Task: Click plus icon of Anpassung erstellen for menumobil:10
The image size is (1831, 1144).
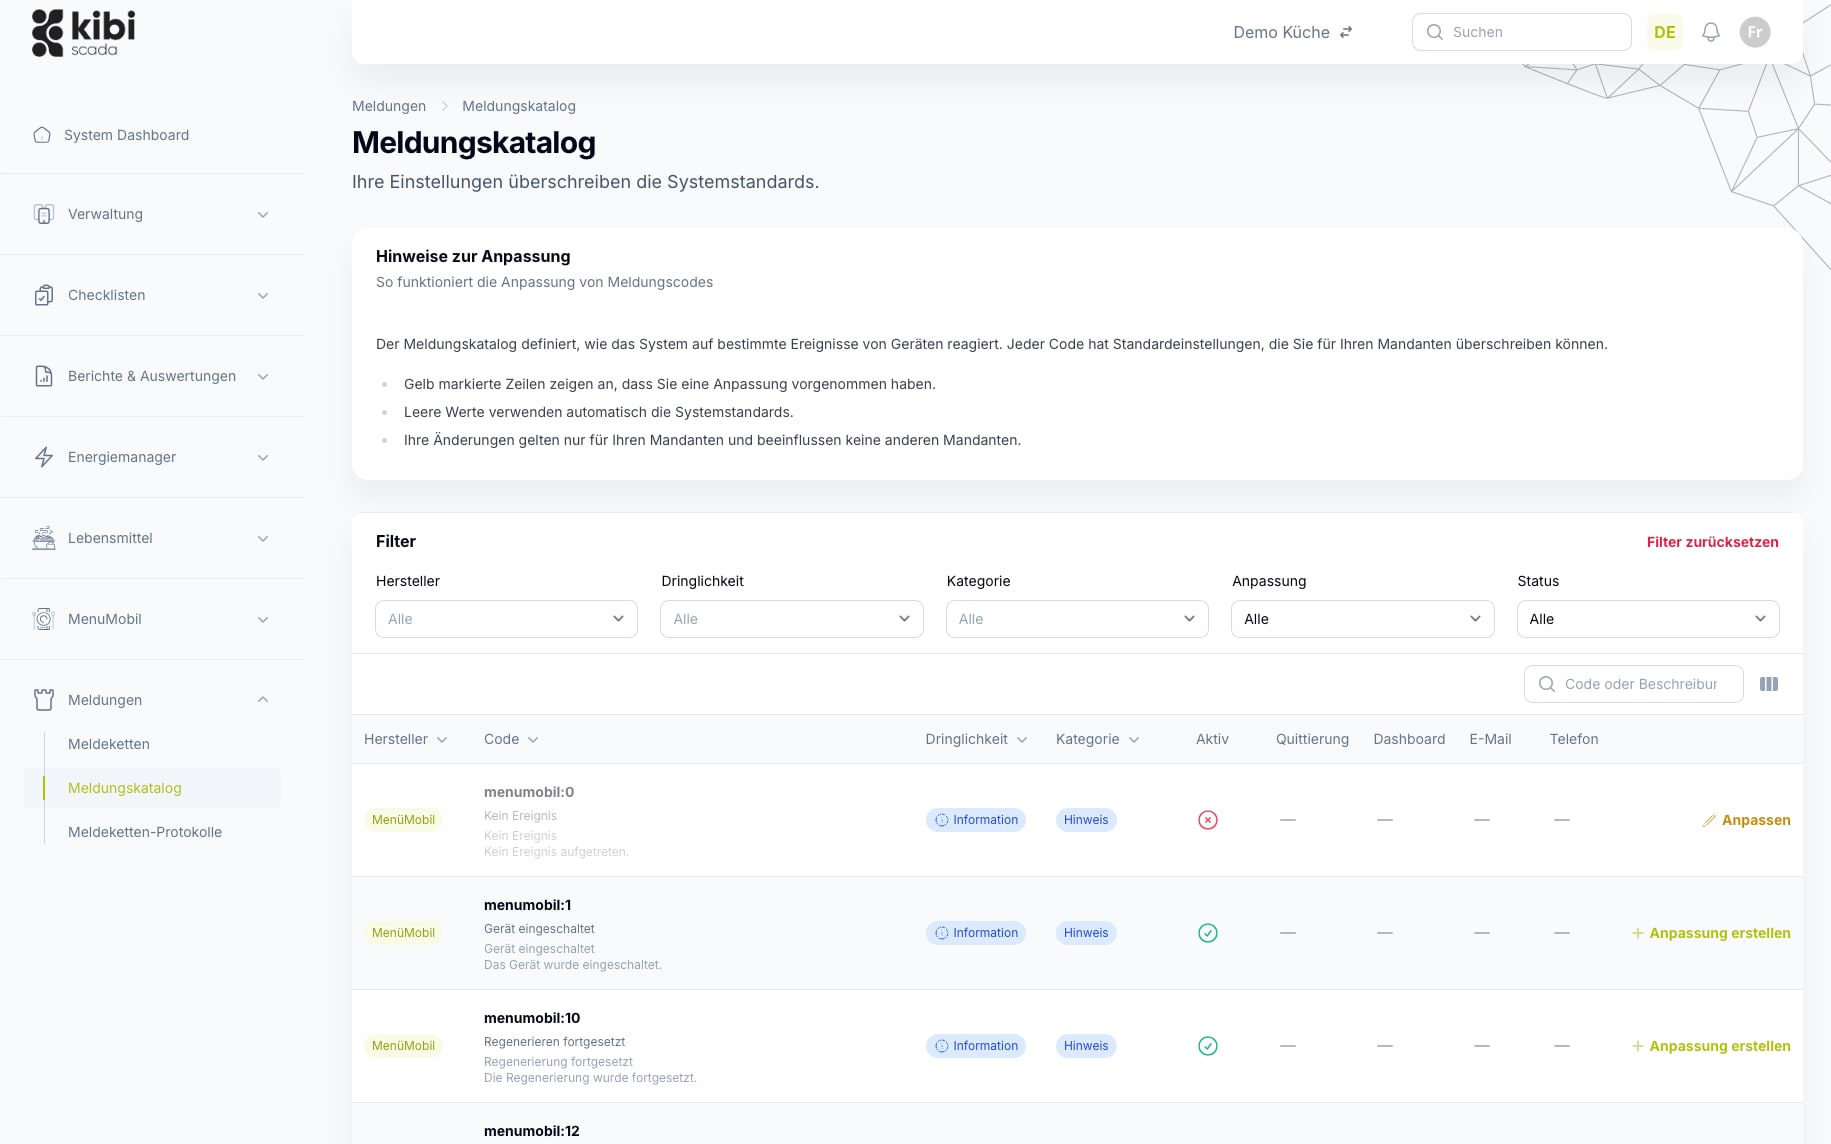Action: (x=1638, y=1046)
